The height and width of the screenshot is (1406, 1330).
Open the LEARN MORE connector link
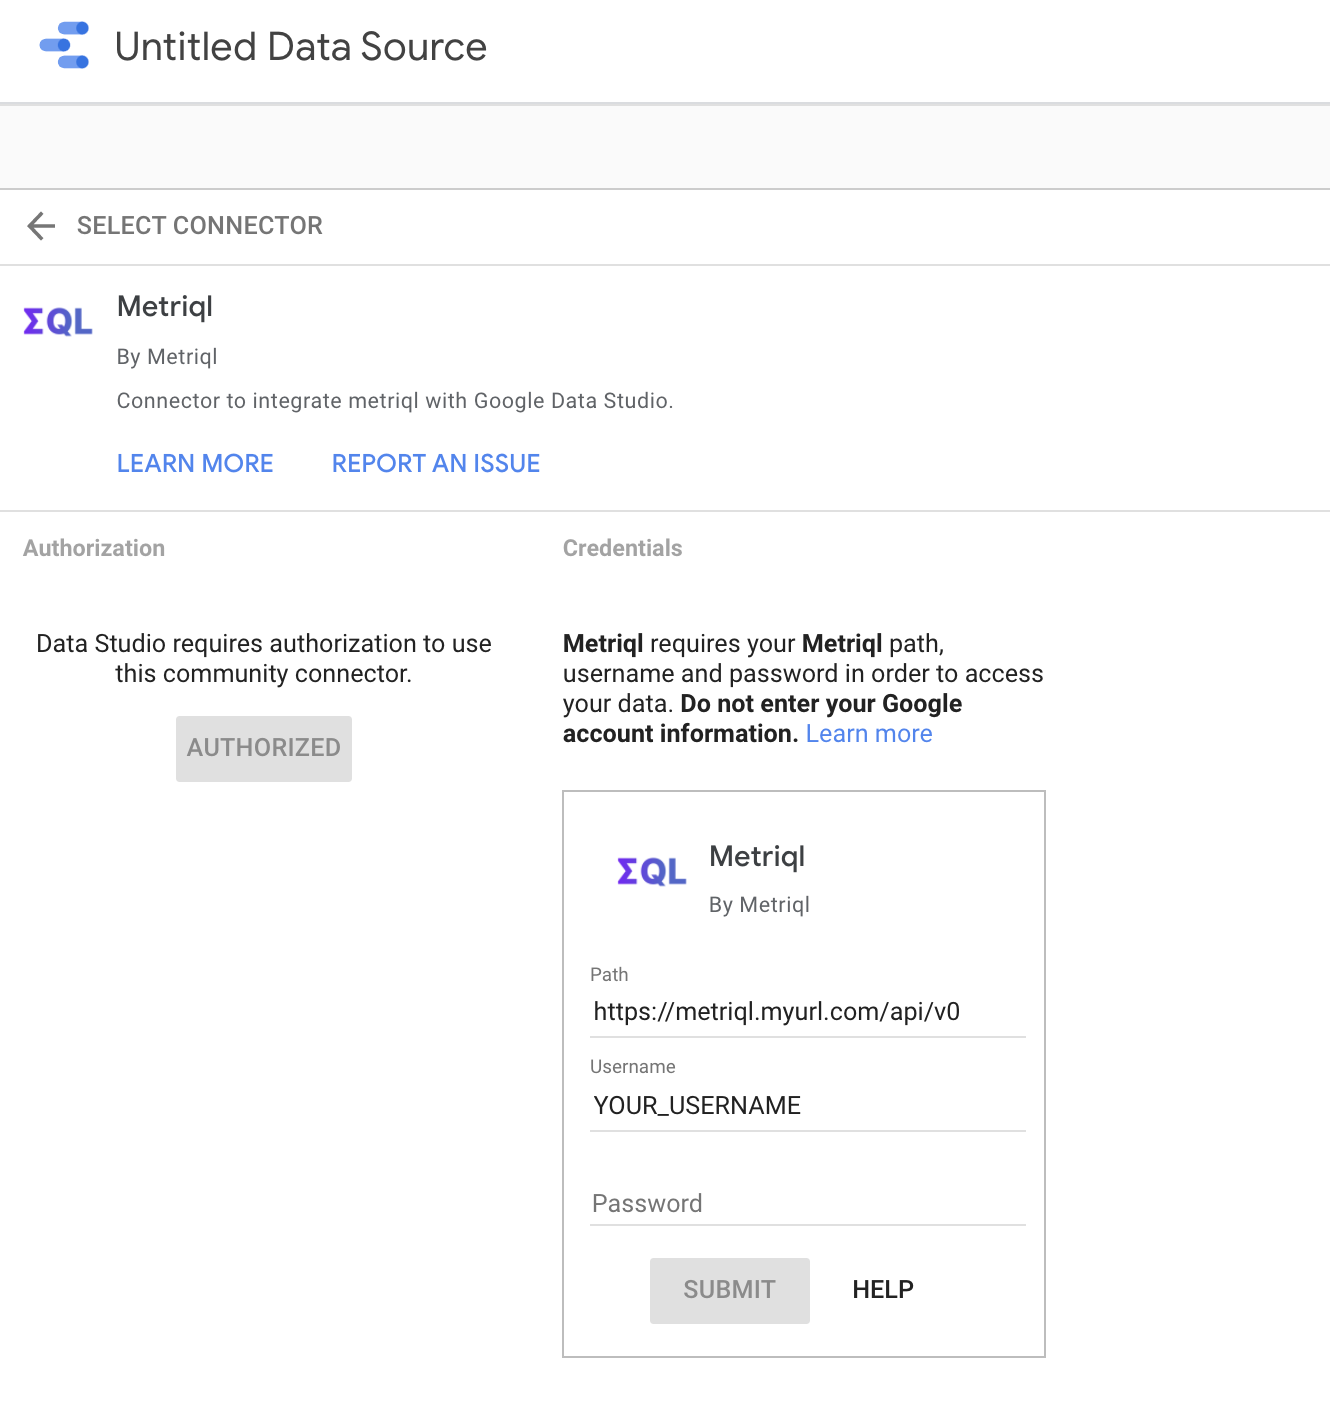click(x=195, y=464)
